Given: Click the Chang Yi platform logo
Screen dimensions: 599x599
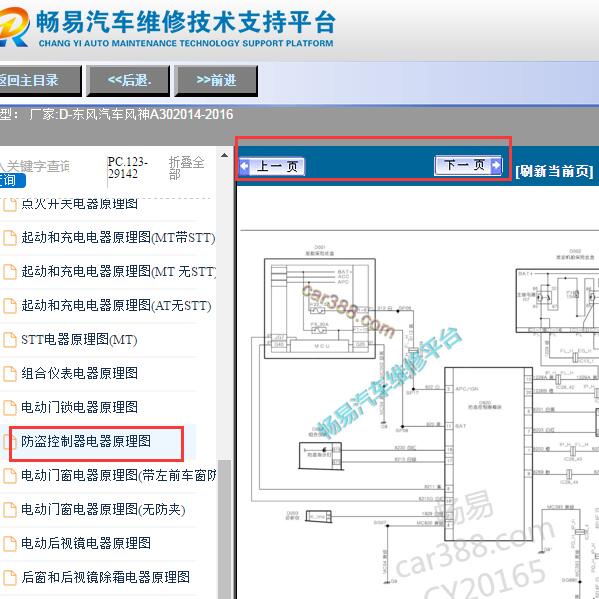Looking at the screenshot, I should pyautogui.click(x=14, y=27).
